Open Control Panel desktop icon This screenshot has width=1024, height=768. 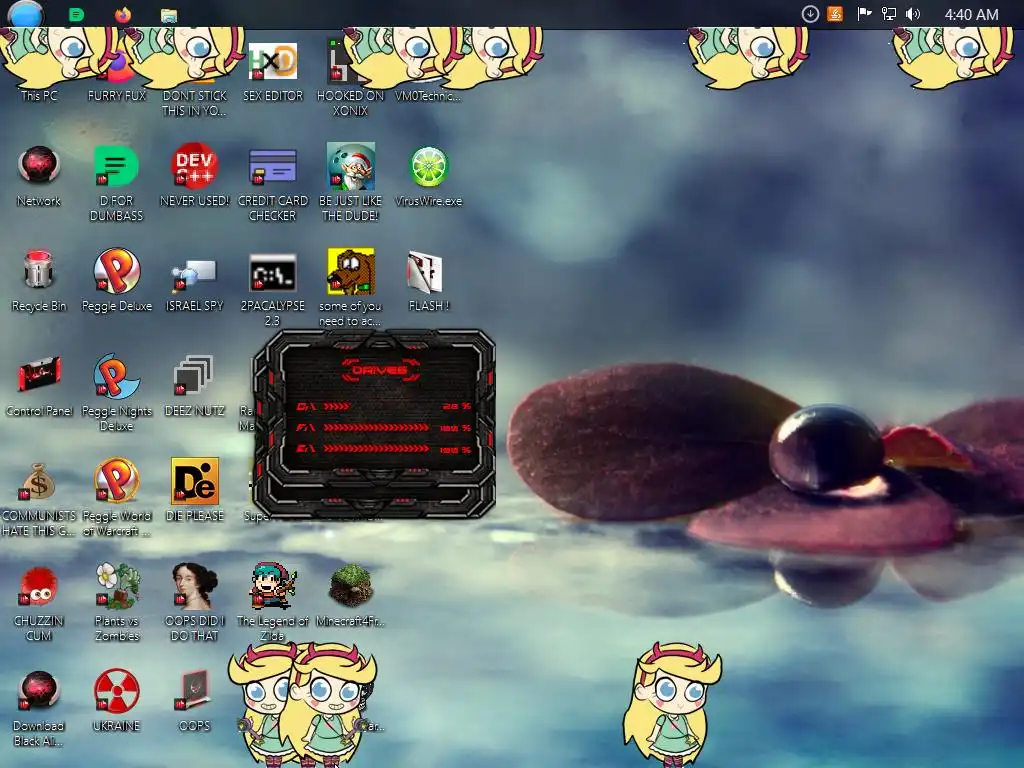click(x=39, y=387)
